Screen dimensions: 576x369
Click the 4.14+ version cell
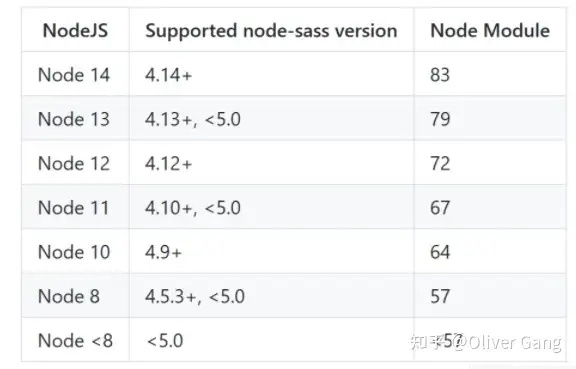[169, 75]
